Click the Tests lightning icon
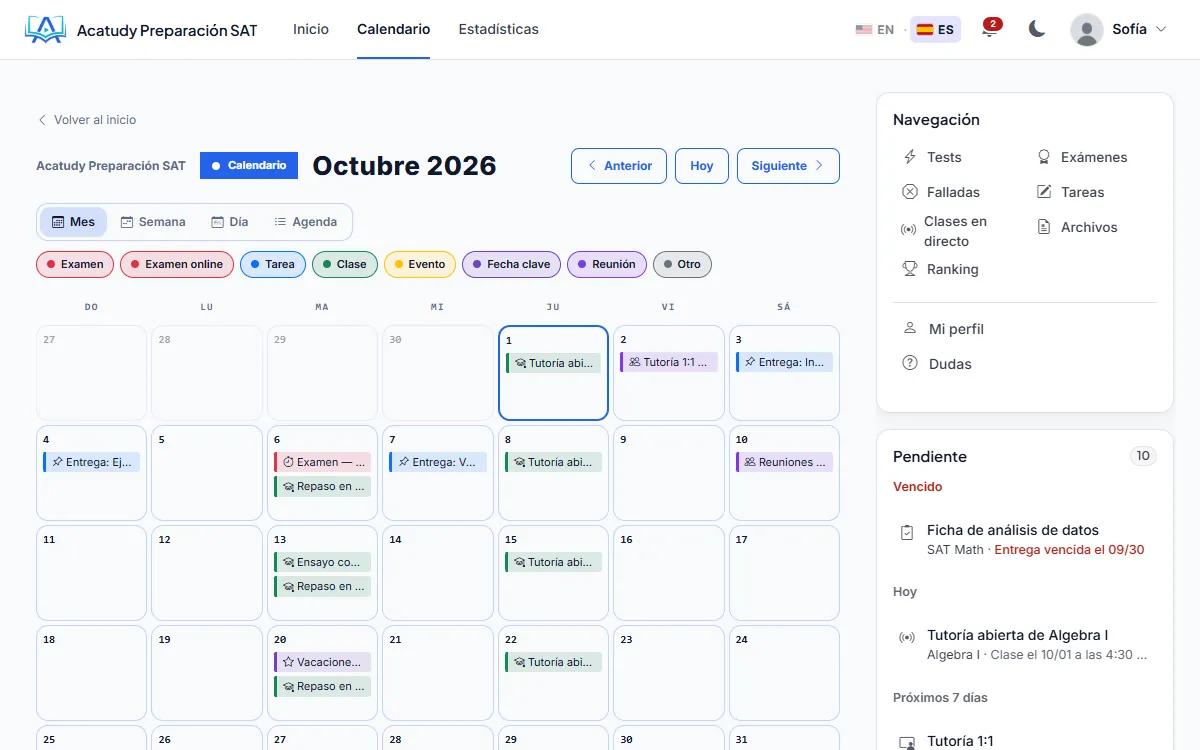 (910, 157)
